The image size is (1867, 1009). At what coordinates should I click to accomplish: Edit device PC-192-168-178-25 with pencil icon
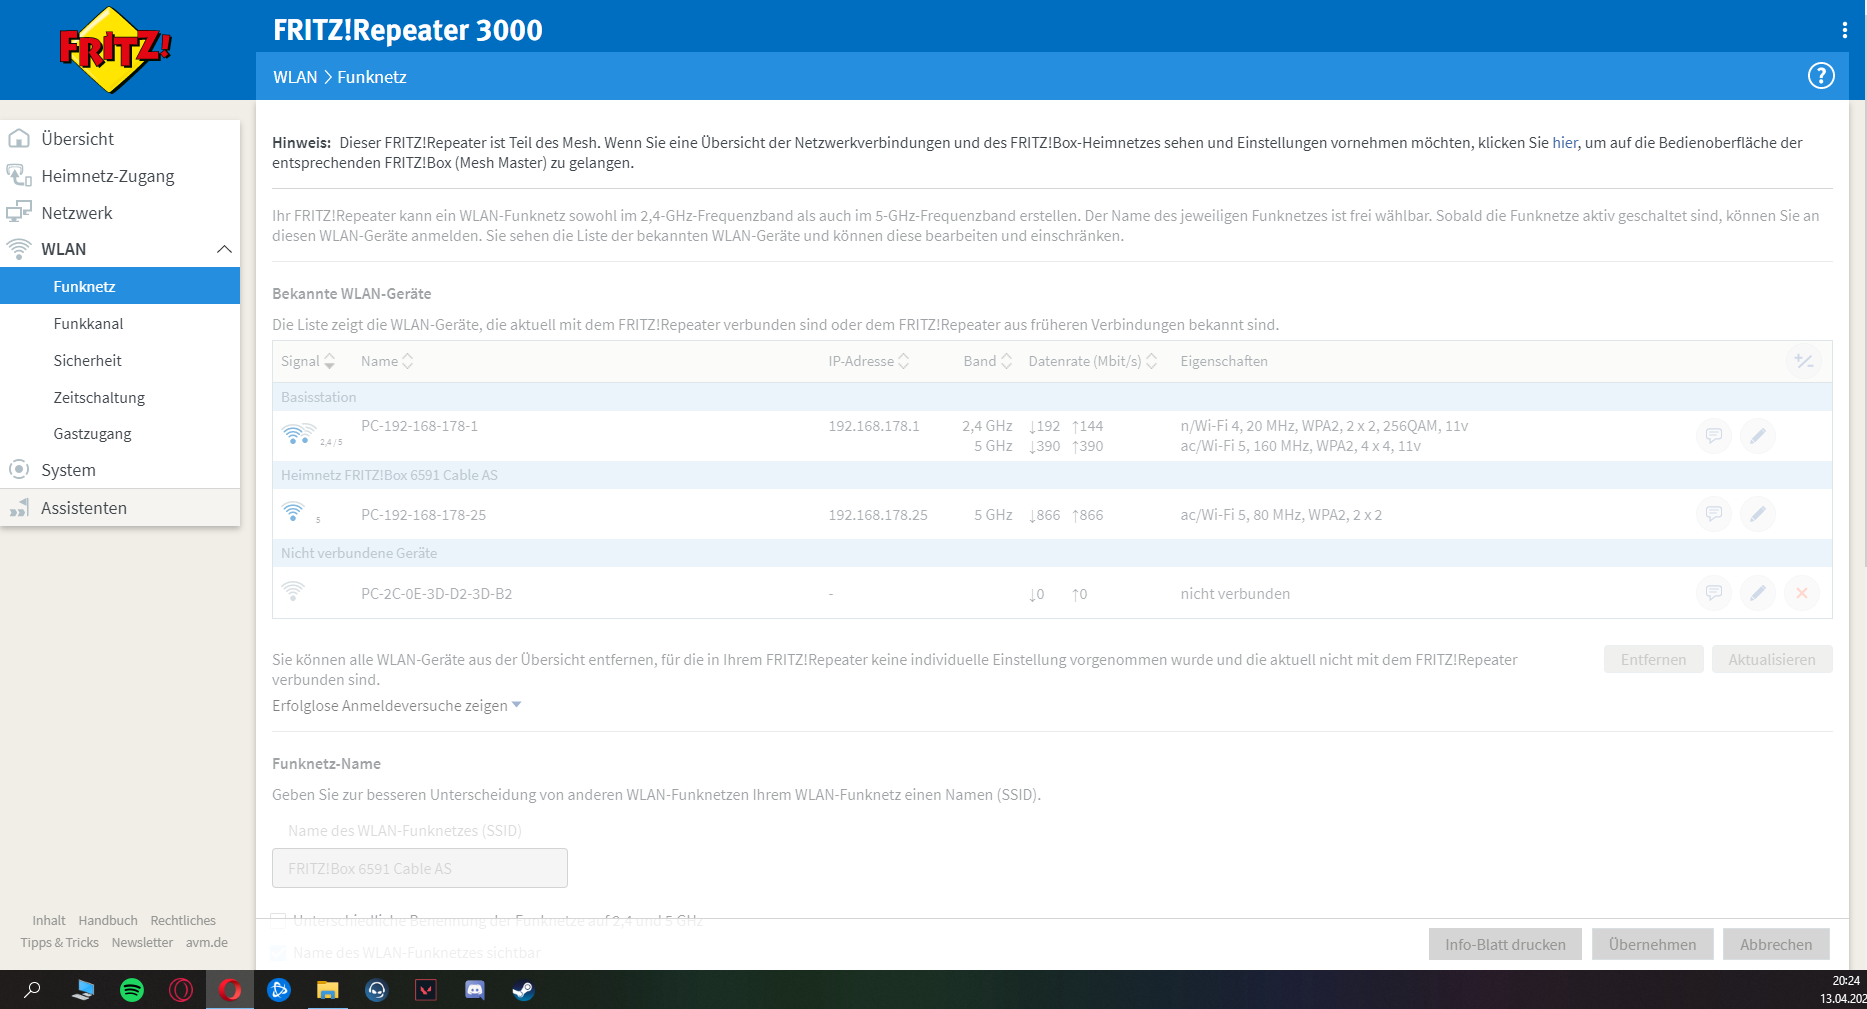pyautogui.click(x=1758, y=514)
